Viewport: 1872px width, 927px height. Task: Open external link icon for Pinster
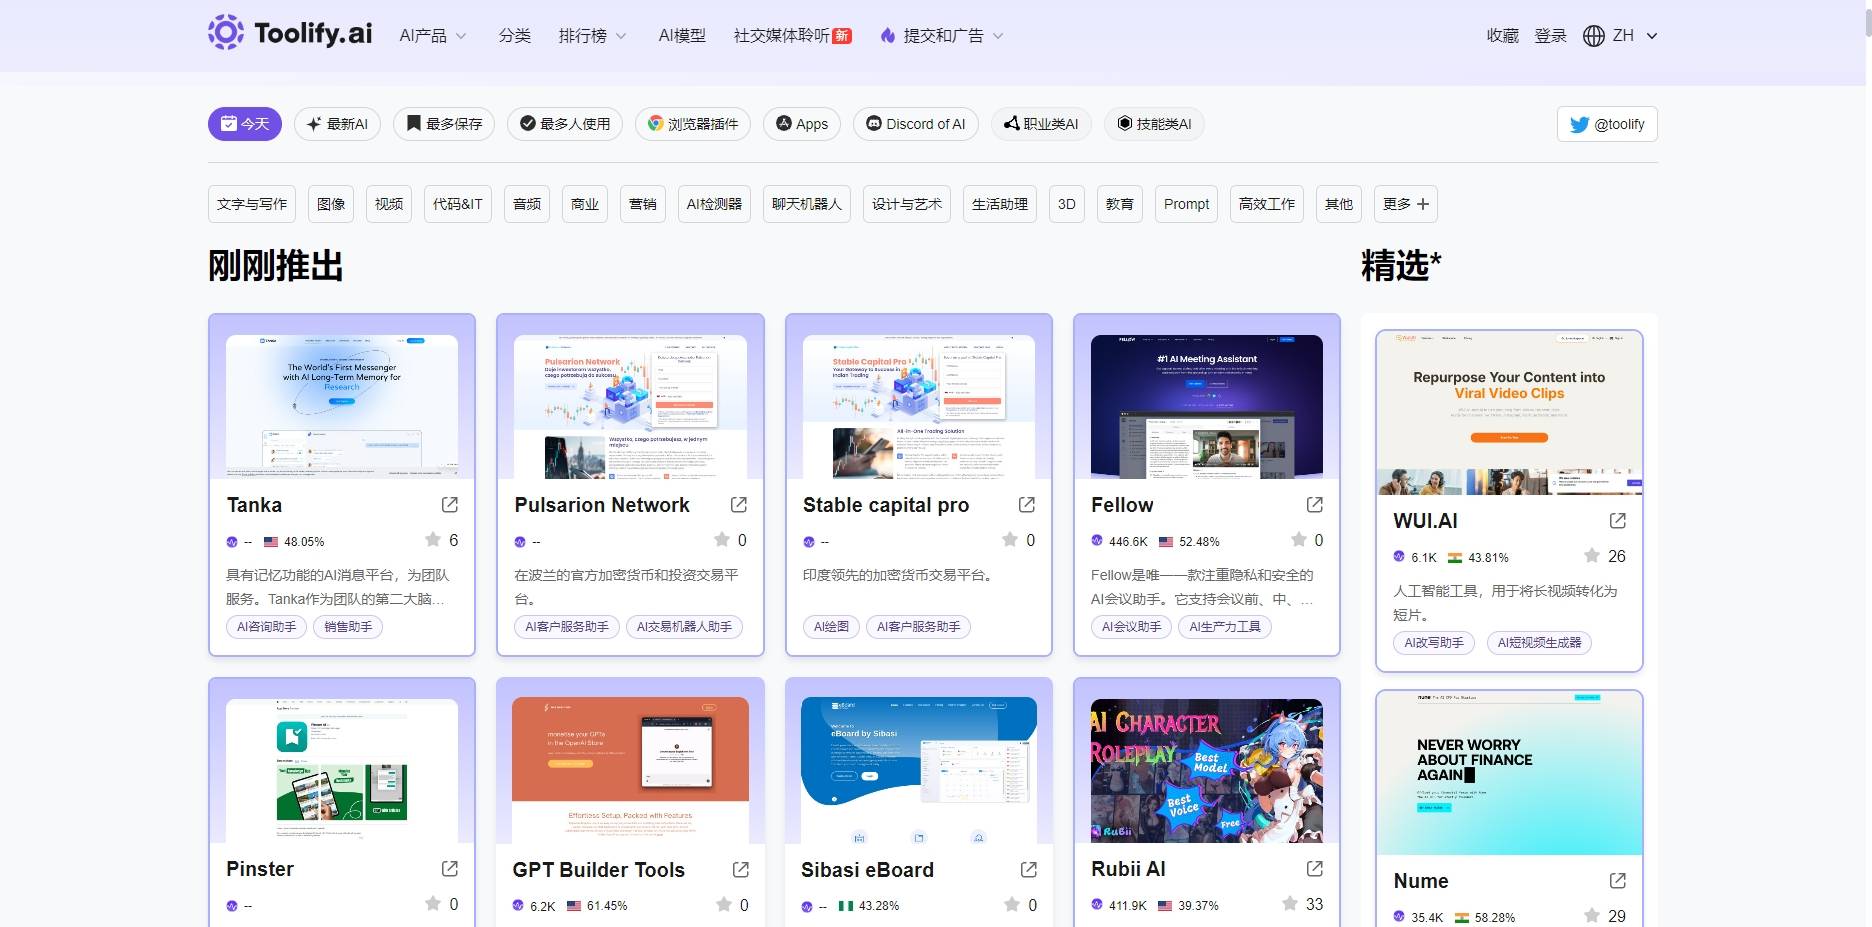click(450, 869)
